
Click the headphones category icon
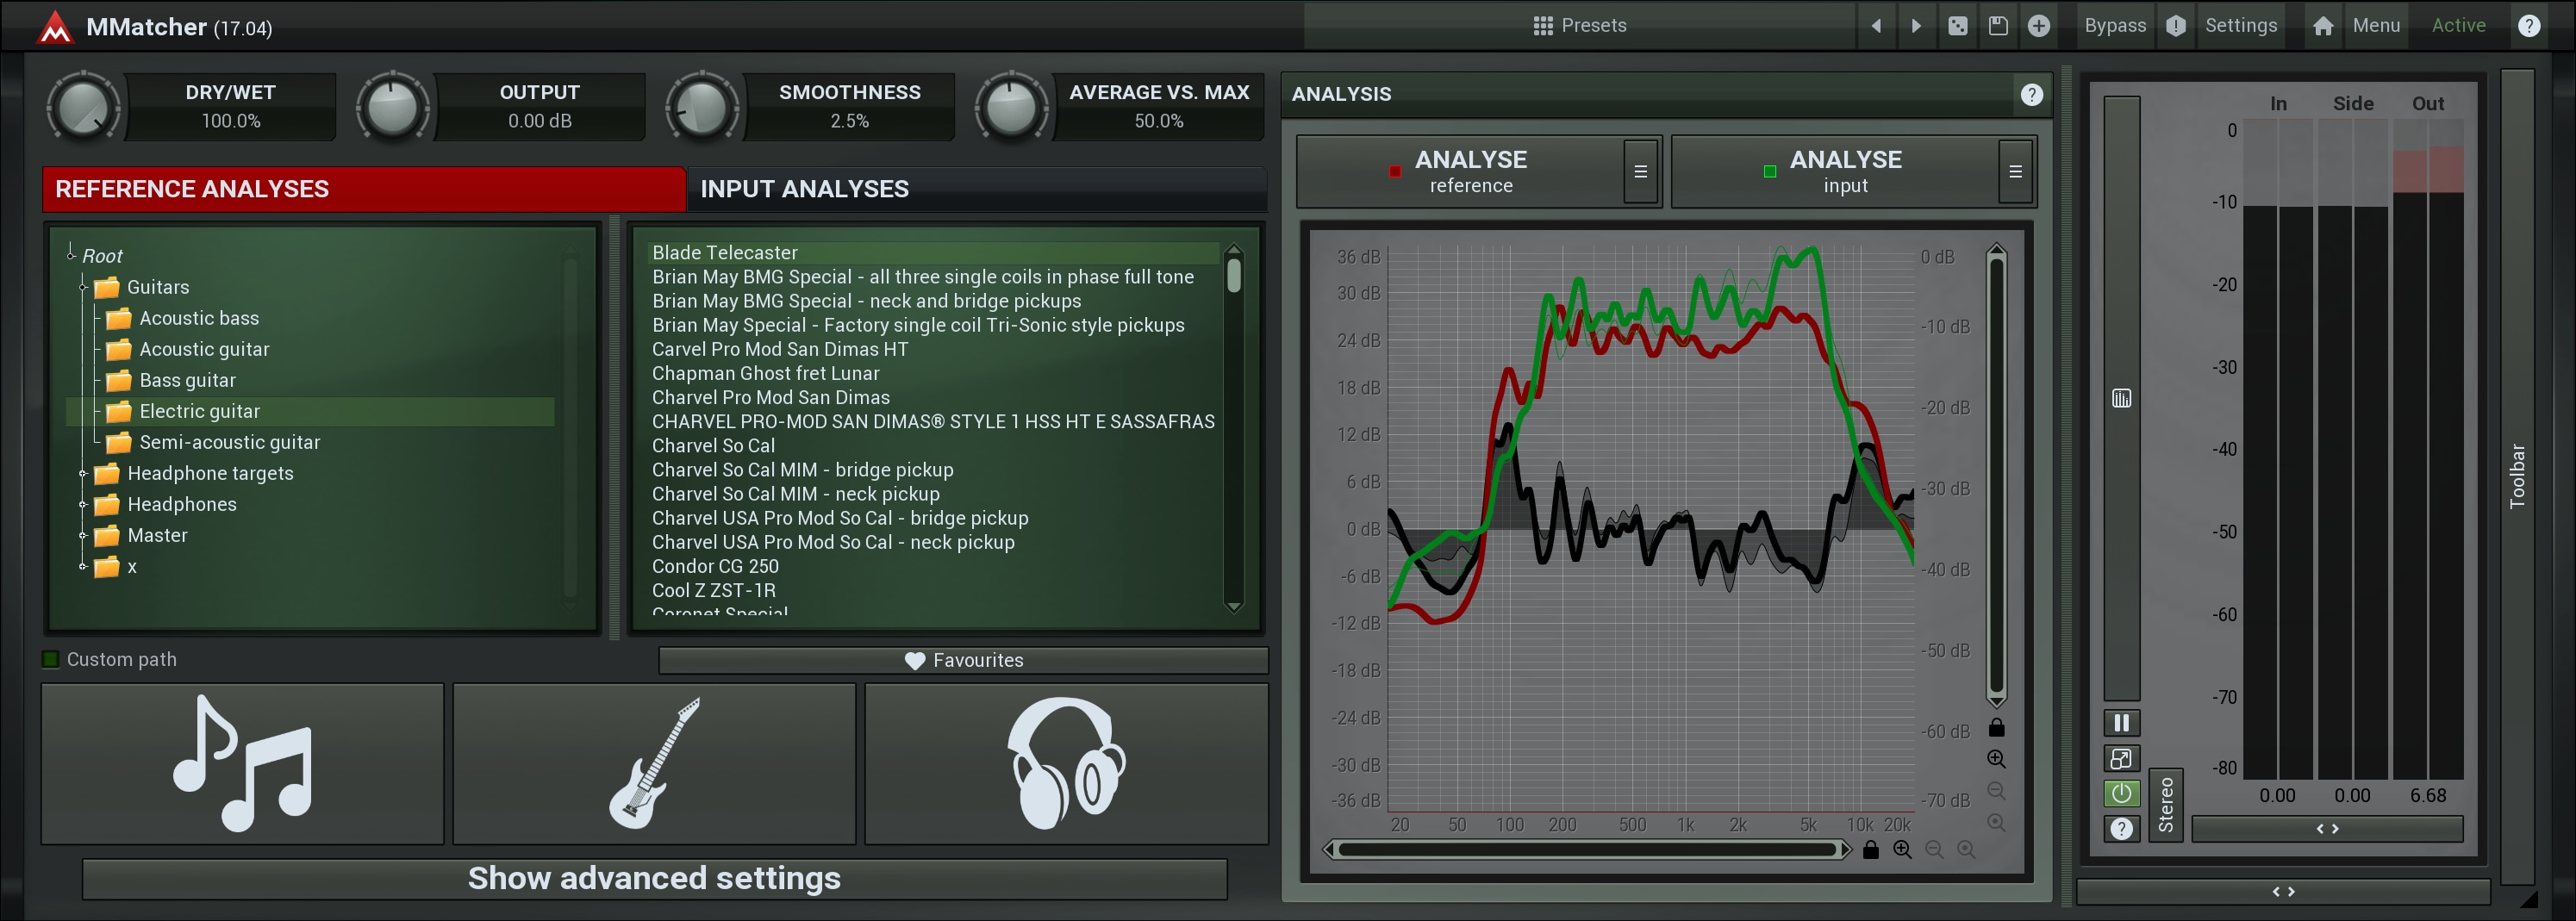coord(1066,764)
